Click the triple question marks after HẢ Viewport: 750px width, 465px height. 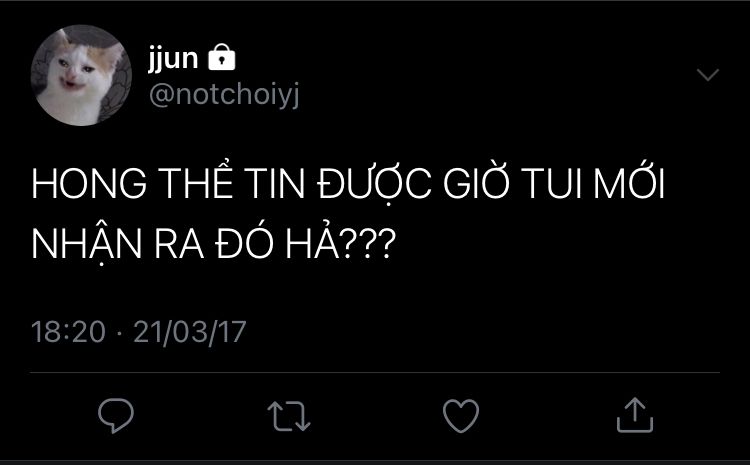366,245
